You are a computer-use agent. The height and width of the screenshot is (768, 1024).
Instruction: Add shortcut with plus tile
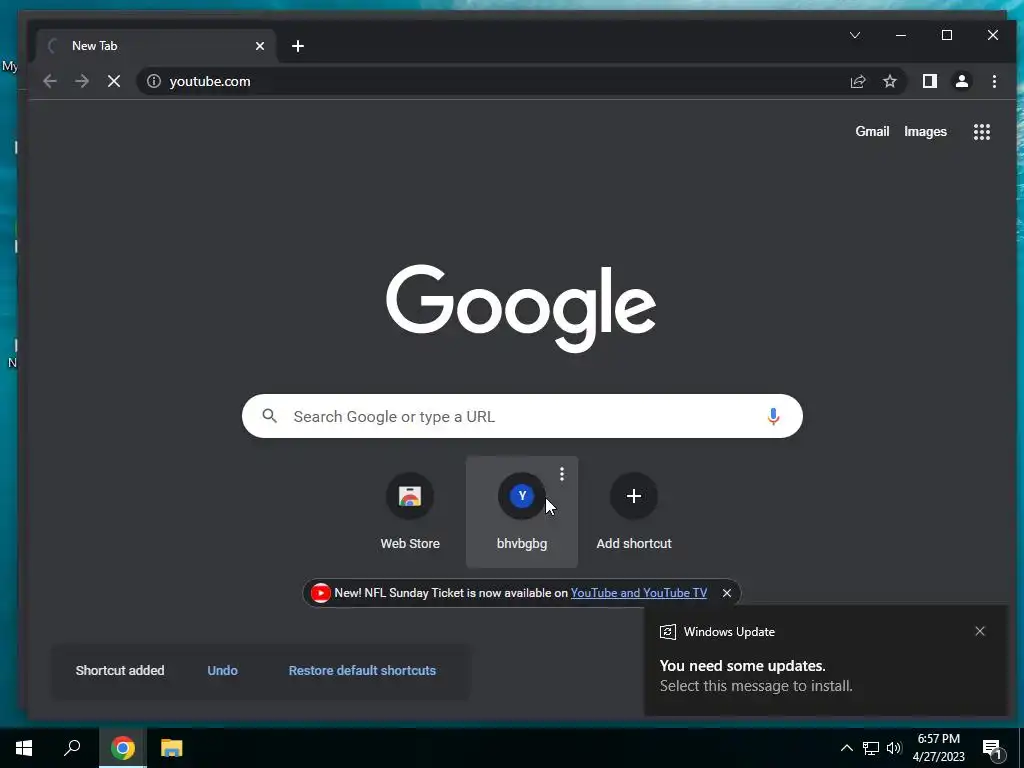tap(633, 511)
